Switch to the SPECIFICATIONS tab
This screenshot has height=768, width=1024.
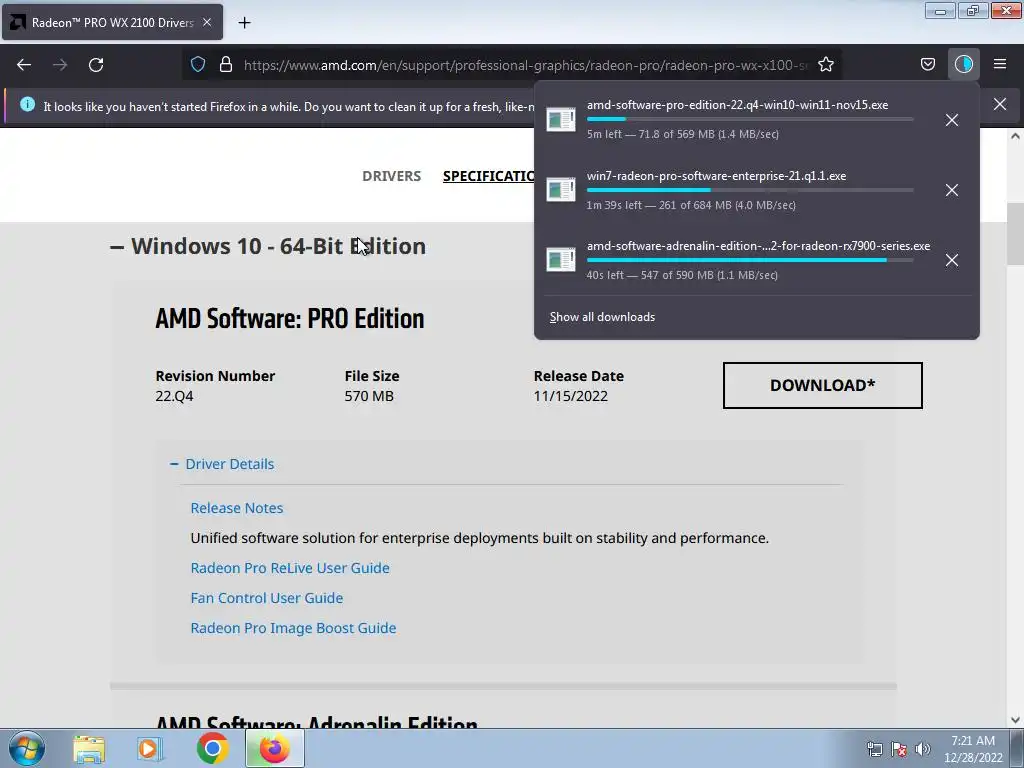tap(488, 176)
